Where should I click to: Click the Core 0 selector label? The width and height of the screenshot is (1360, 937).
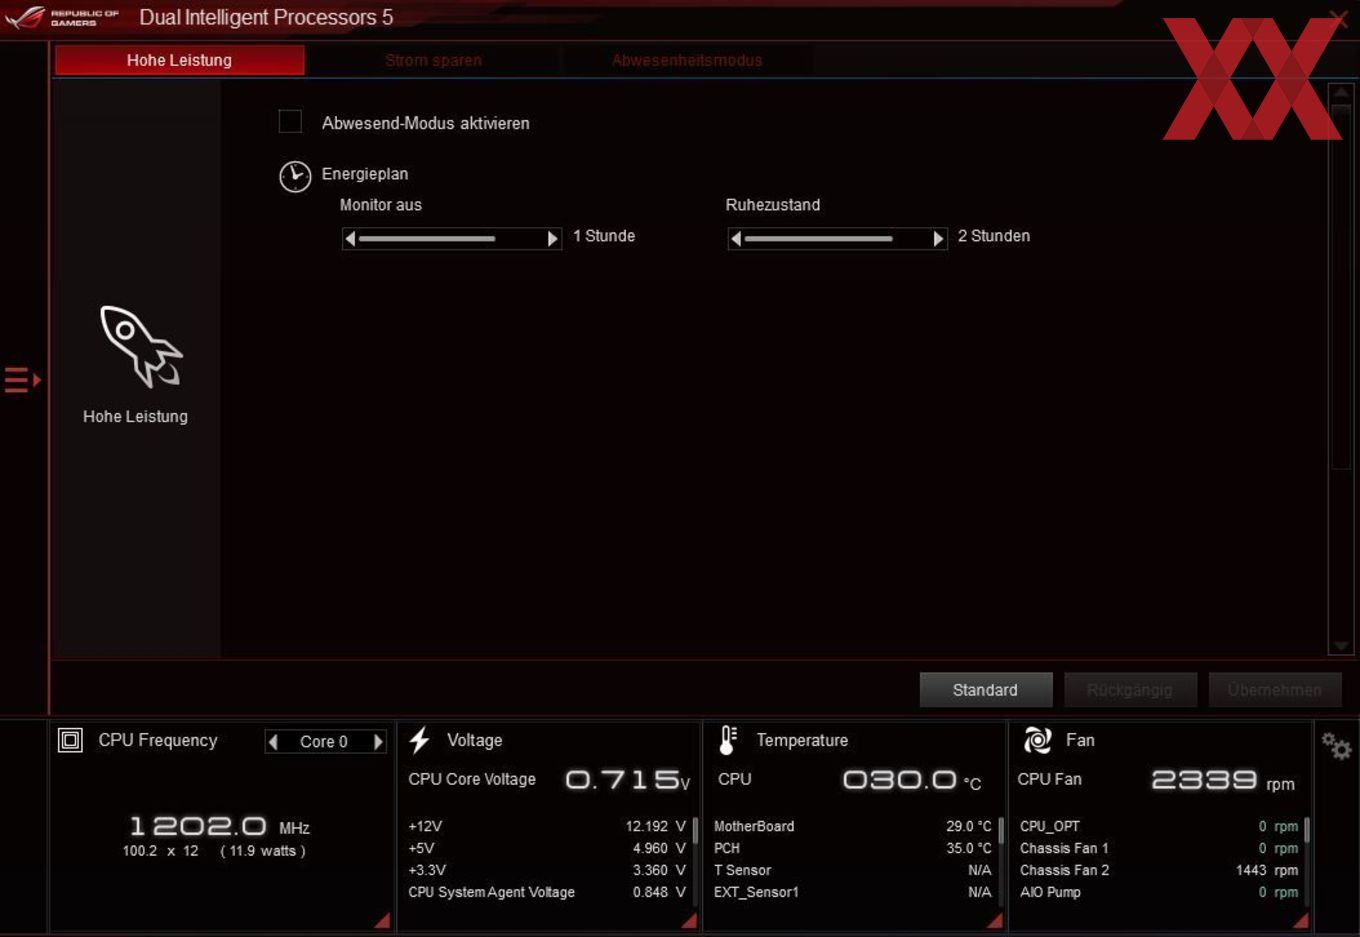324,741
